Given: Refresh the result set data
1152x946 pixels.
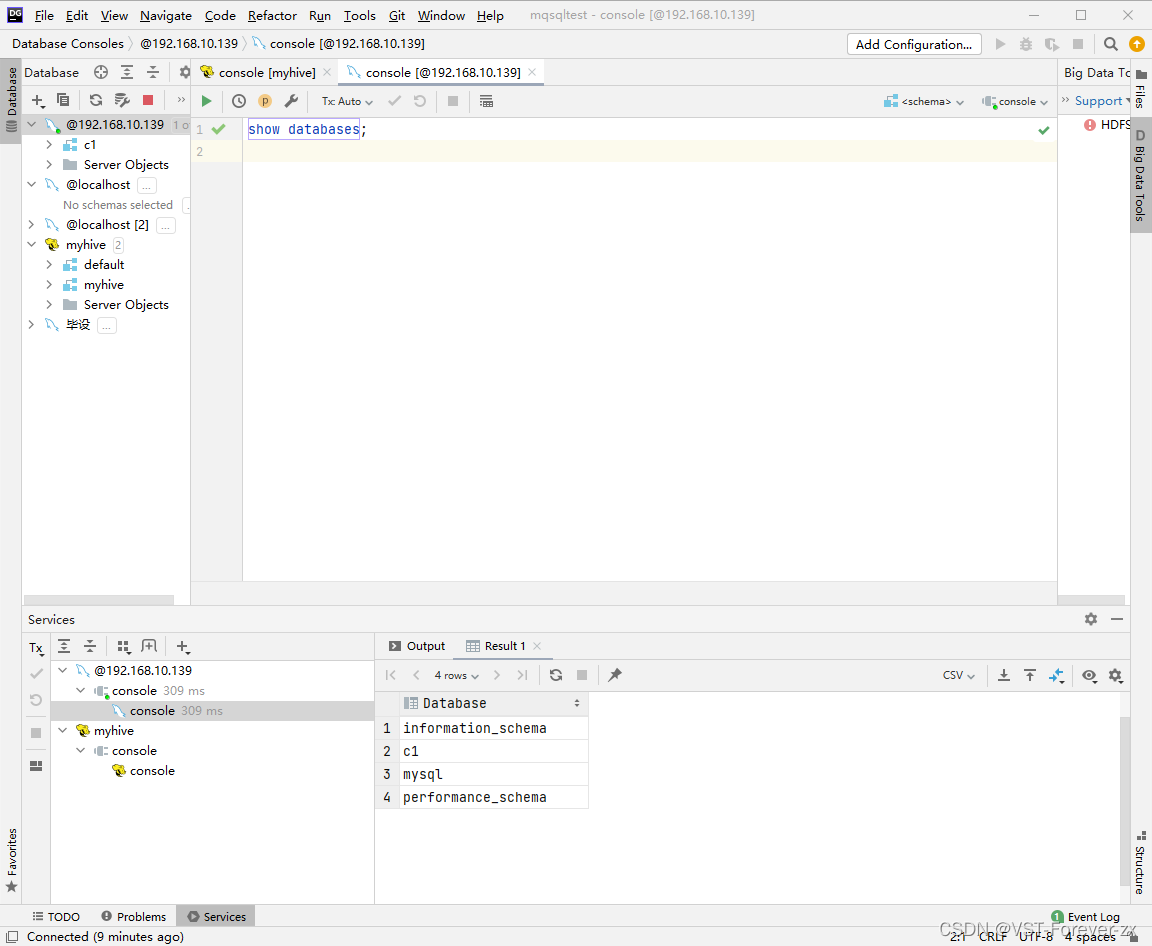Looking at the screenshot, I should tap(558, 675).
